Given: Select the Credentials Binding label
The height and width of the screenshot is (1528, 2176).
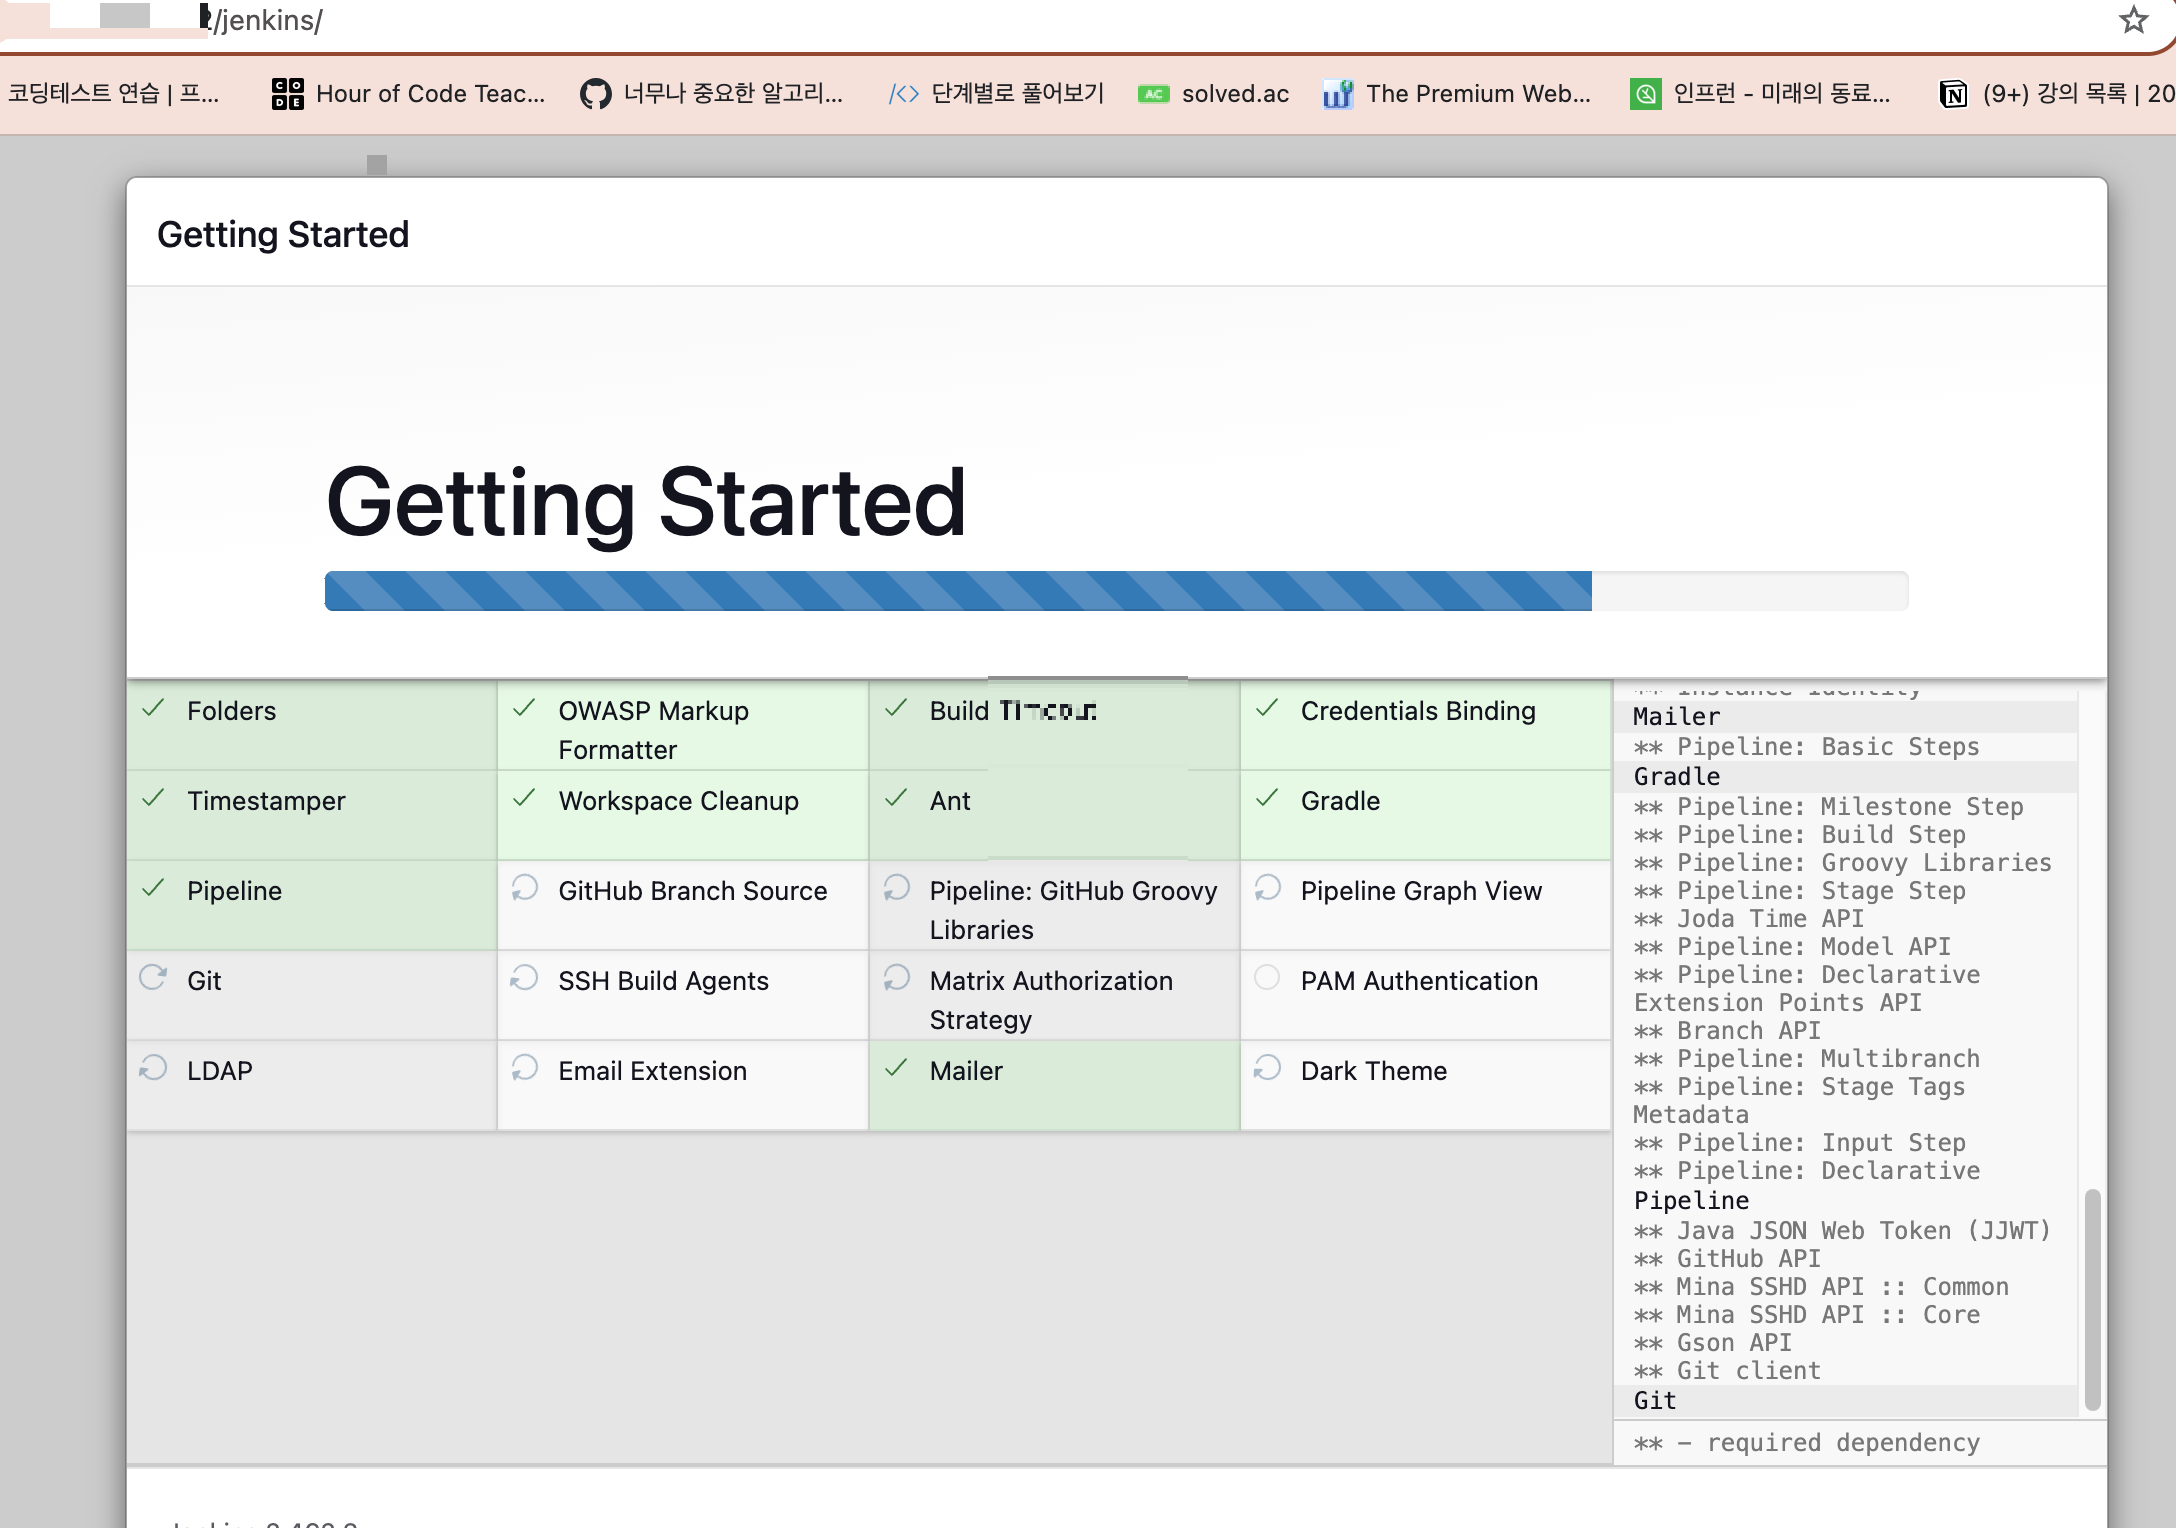Looking at the screenshot, I should click(x=1418, y=711).
